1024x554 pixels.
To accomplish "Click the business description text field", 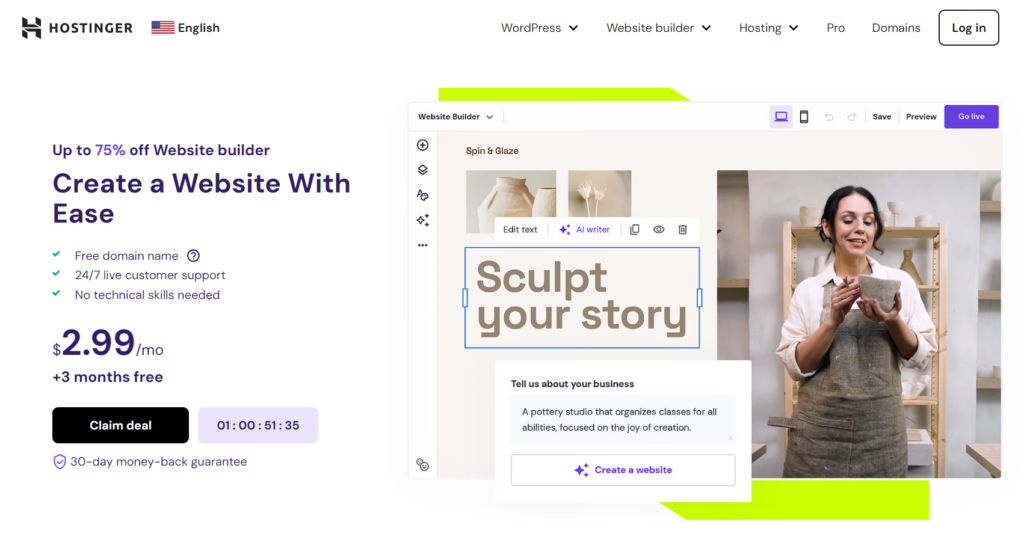I will [x=622, y=419].
